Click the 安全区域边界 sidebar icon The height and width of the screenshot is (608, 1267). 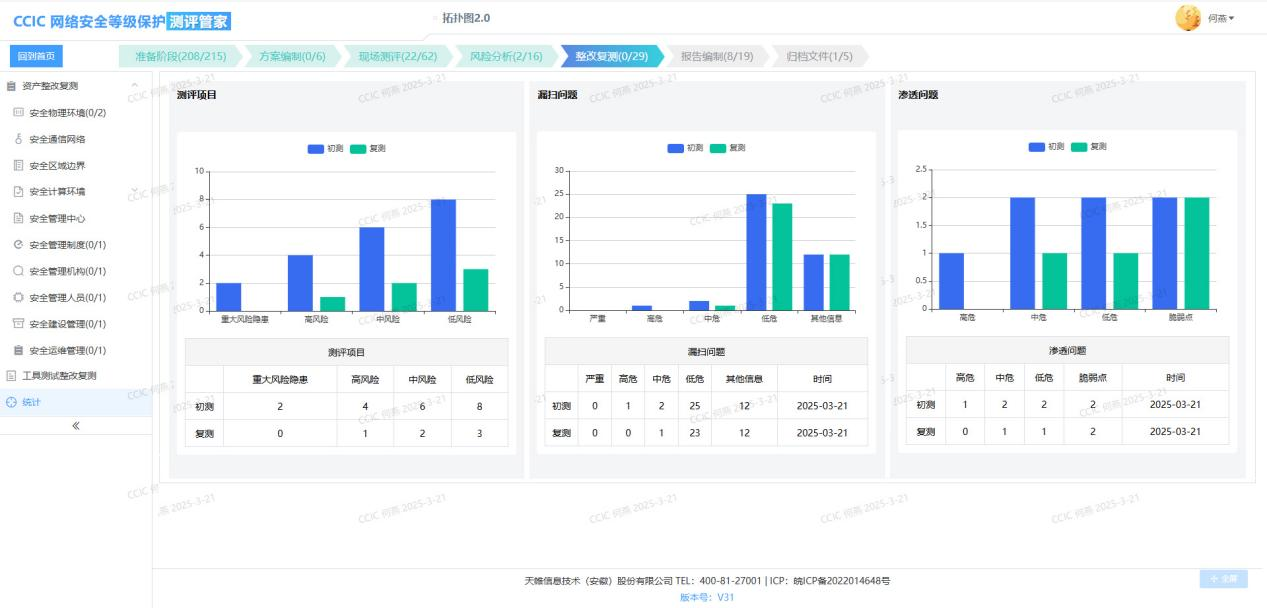(18, 166)
